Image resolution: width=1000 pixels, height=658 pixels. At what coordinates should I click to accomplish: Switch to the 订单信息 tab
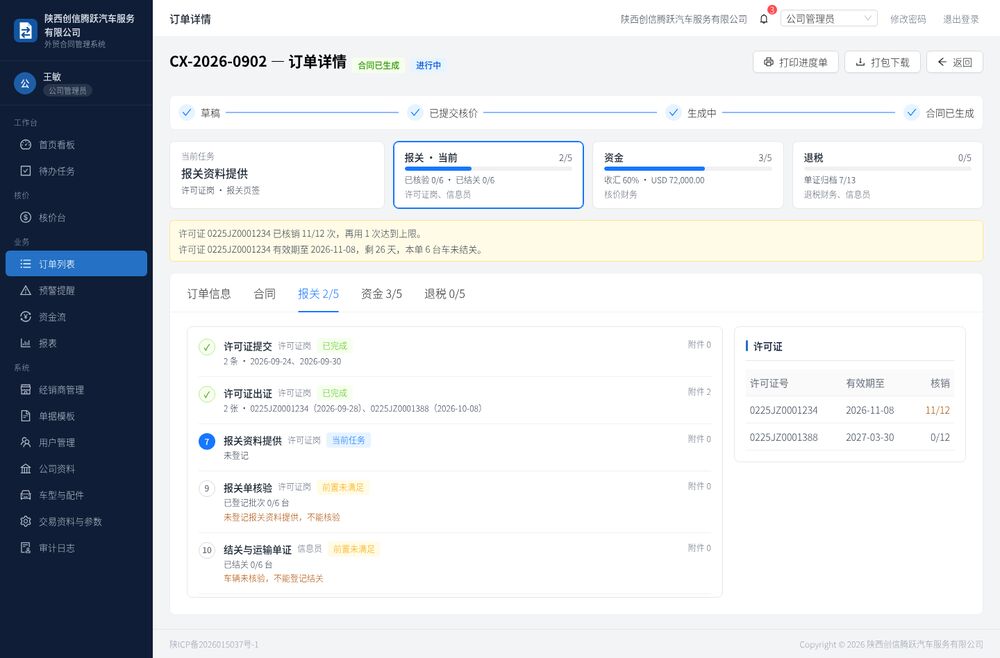[x=209, y=294]
